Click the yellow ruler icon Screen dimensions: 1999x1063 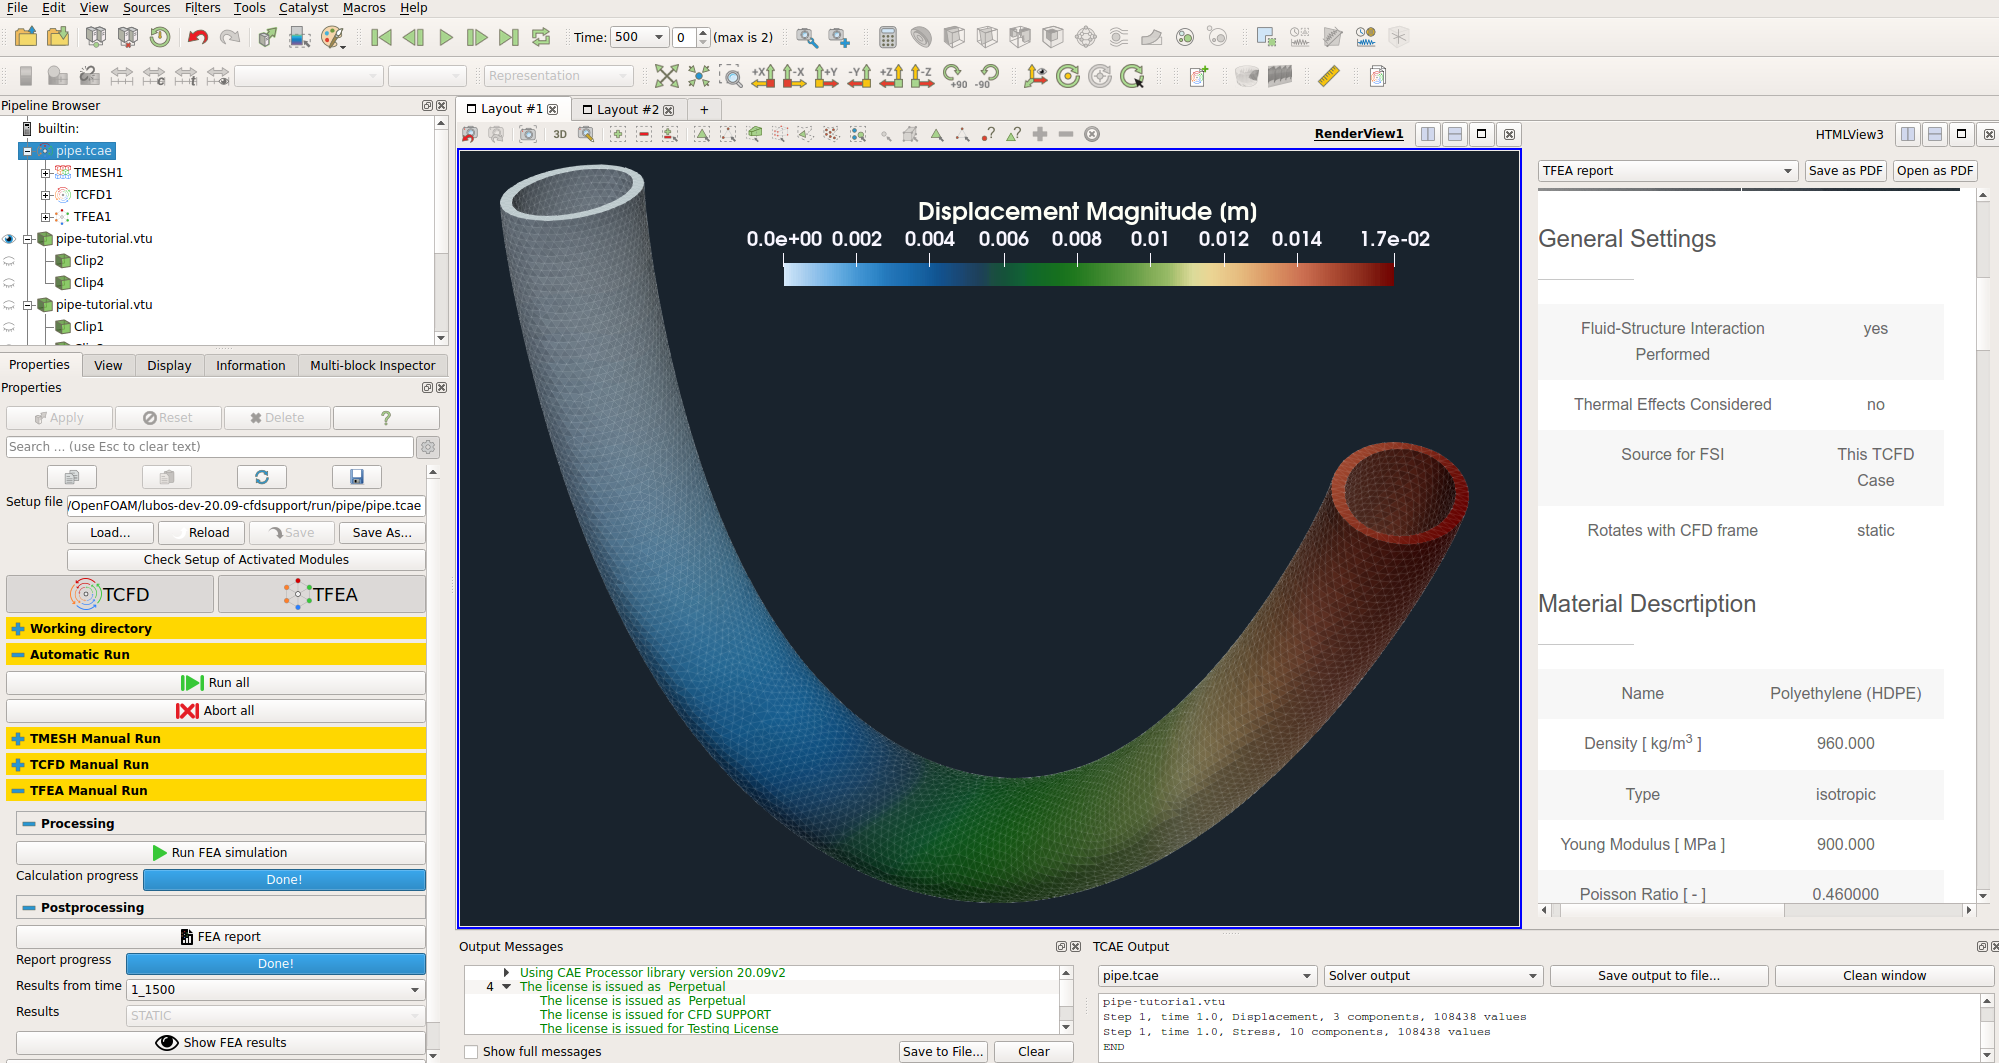(x=1328, y=77)
